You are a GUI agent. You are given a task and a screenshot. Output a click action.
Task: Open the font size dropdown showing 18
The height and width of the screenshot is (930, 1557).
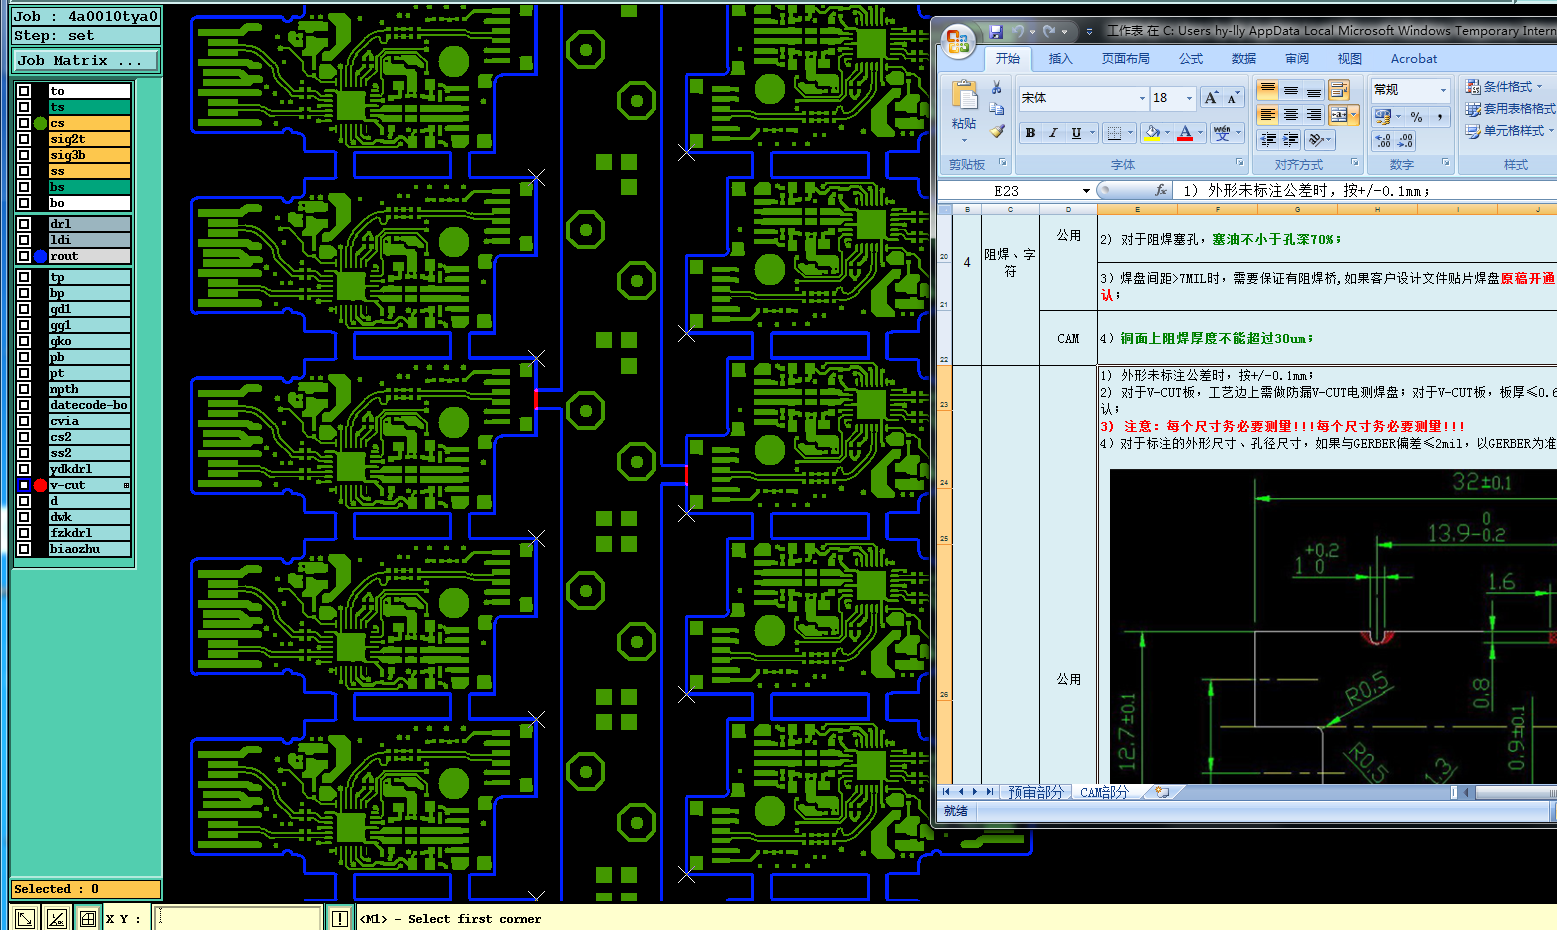[1189, 98]
